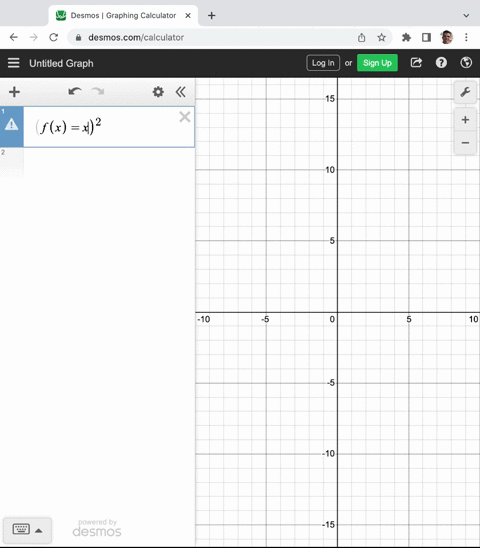Delete expression 1 with the X

click(185, 117)
